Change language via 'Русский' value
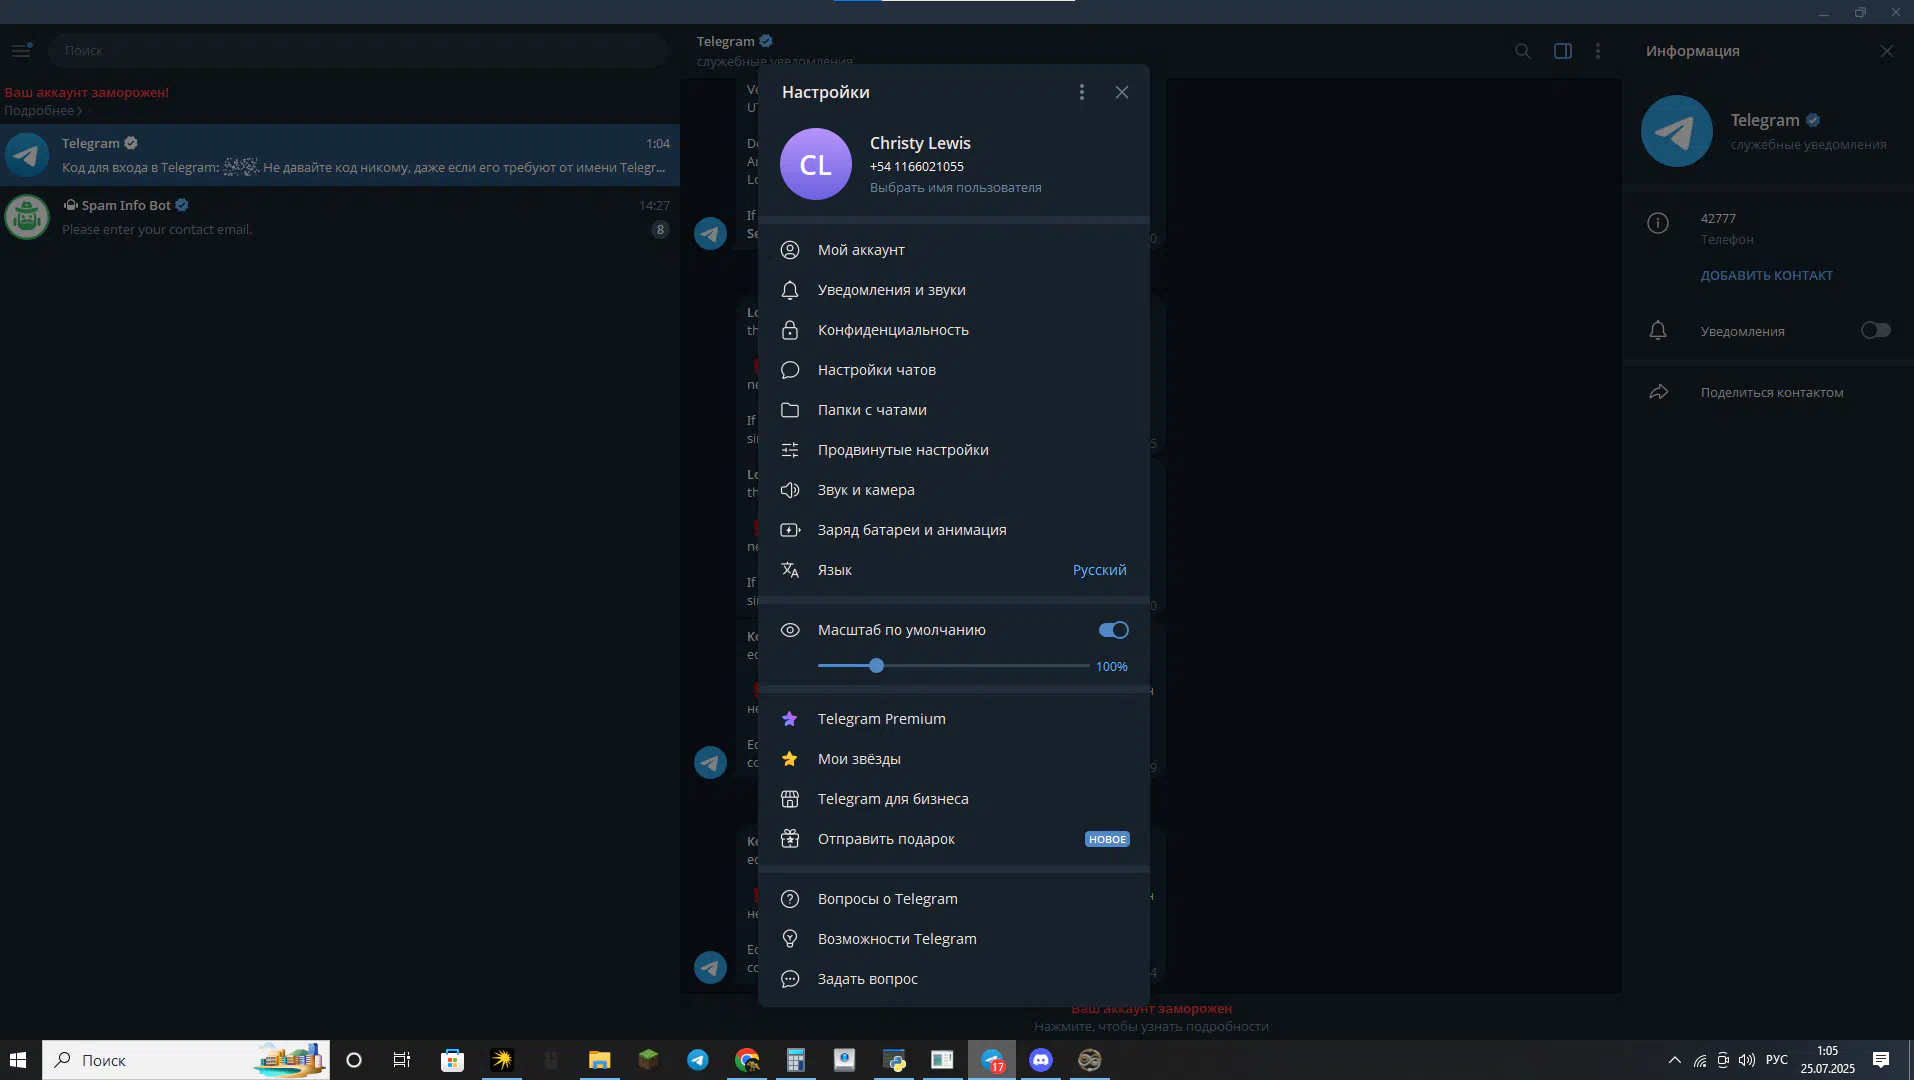Image resolution: width=1914 pixels, height=1080 pixels. (x=1099, y=570)
